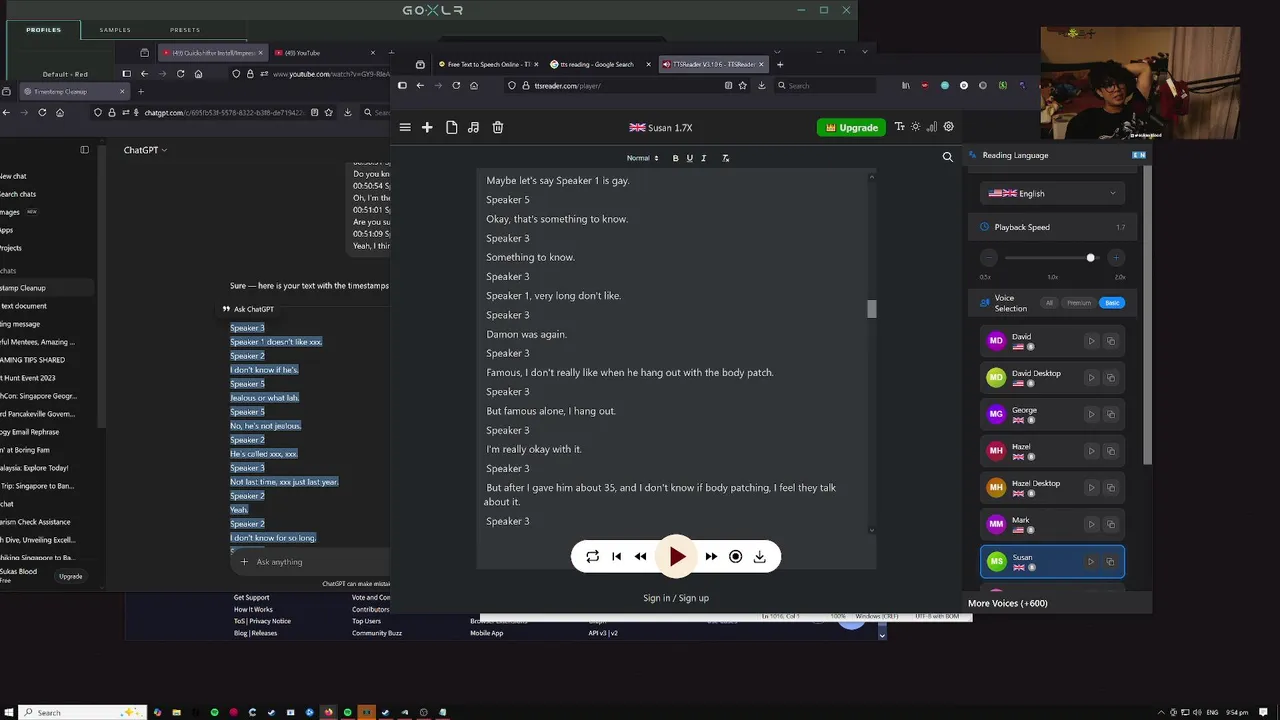Select the All voice filter

[x=1049, y=303]
